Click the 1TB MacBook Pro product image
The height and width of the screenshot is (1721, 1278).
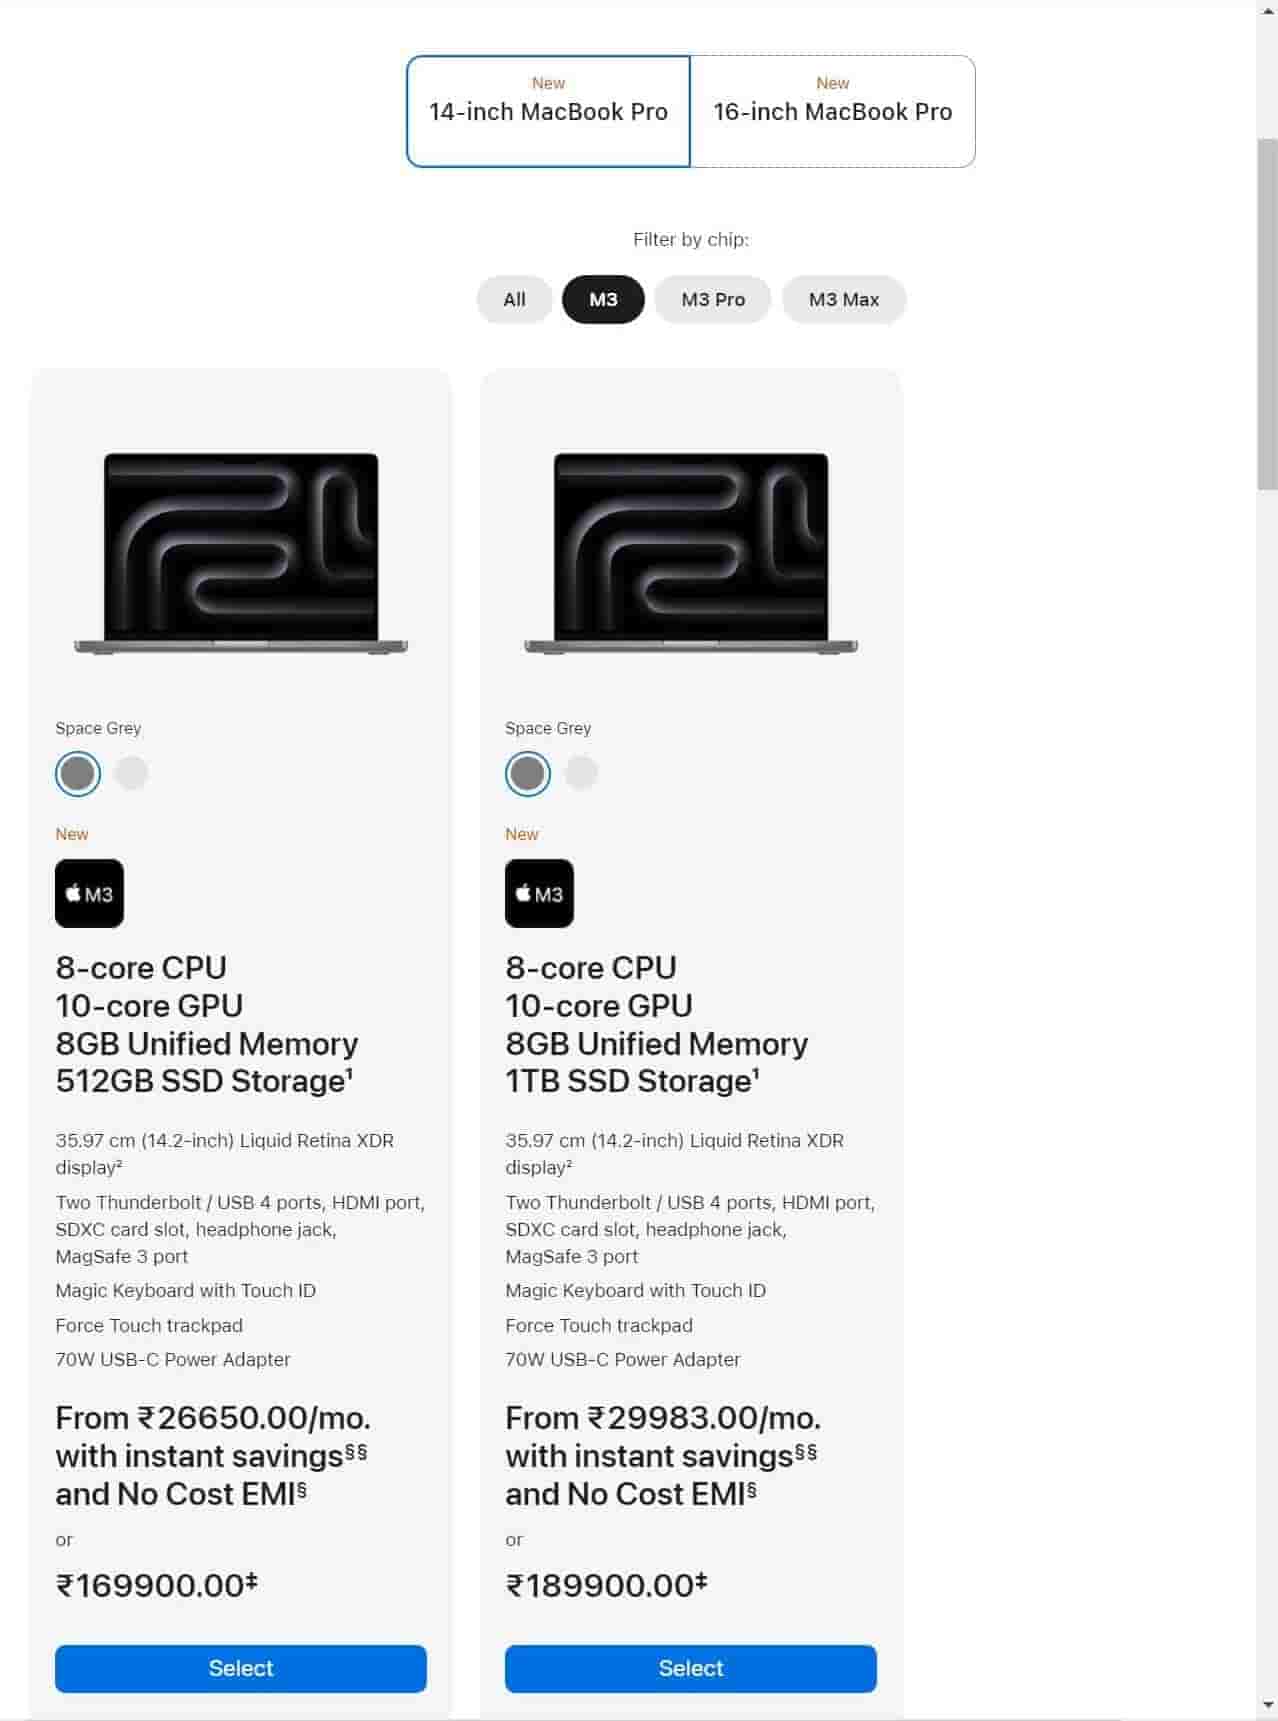(691, 554)
